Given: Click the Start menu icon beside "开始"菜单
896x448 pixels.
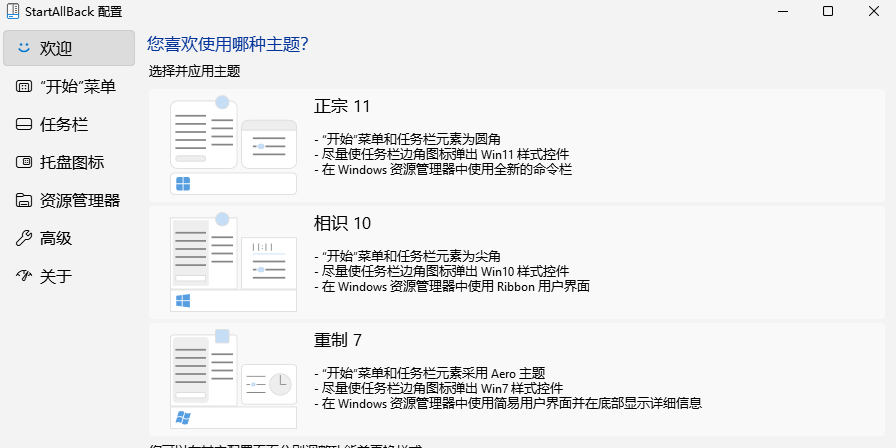Looking at the screenshot, I should click(23, 87).
